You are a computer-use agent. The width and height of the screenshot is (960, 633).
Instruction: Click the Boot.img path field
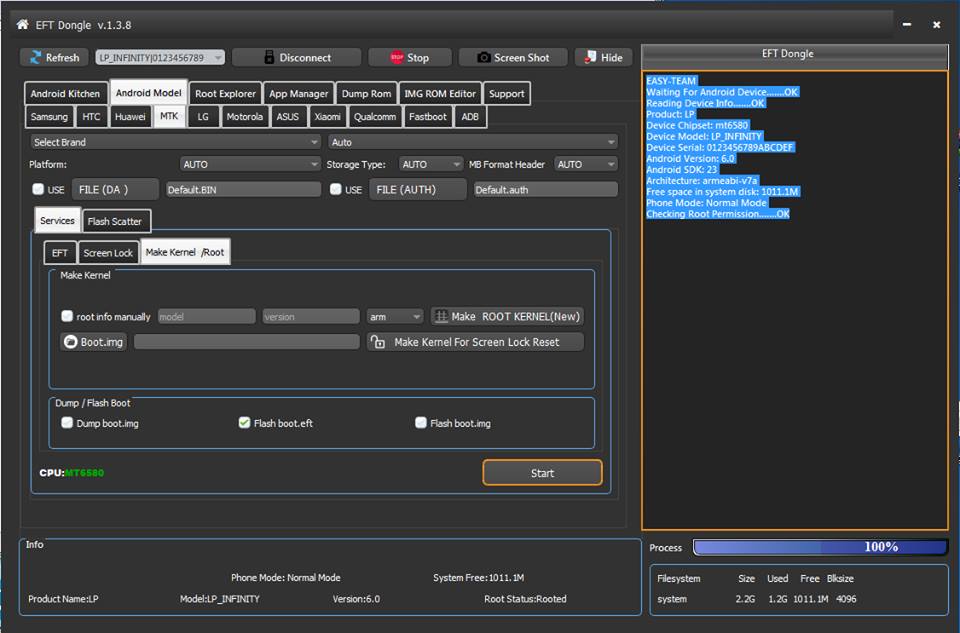point(247,342)
